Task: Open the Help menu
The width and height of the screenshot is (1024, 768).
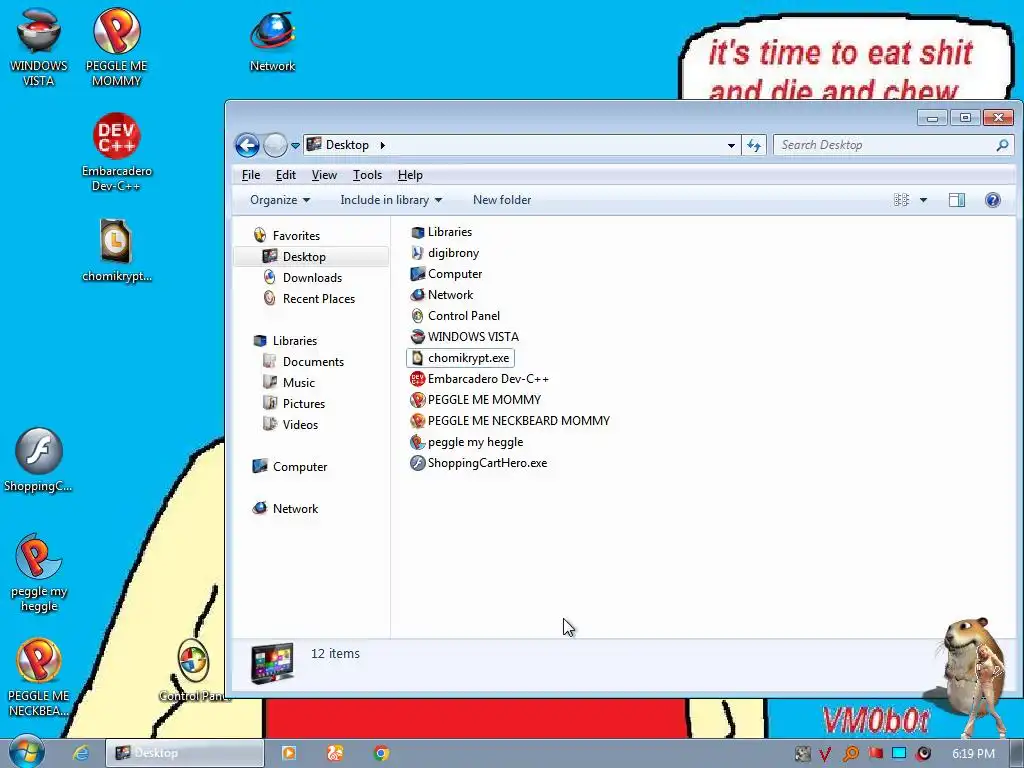Action: pos(410,175)
